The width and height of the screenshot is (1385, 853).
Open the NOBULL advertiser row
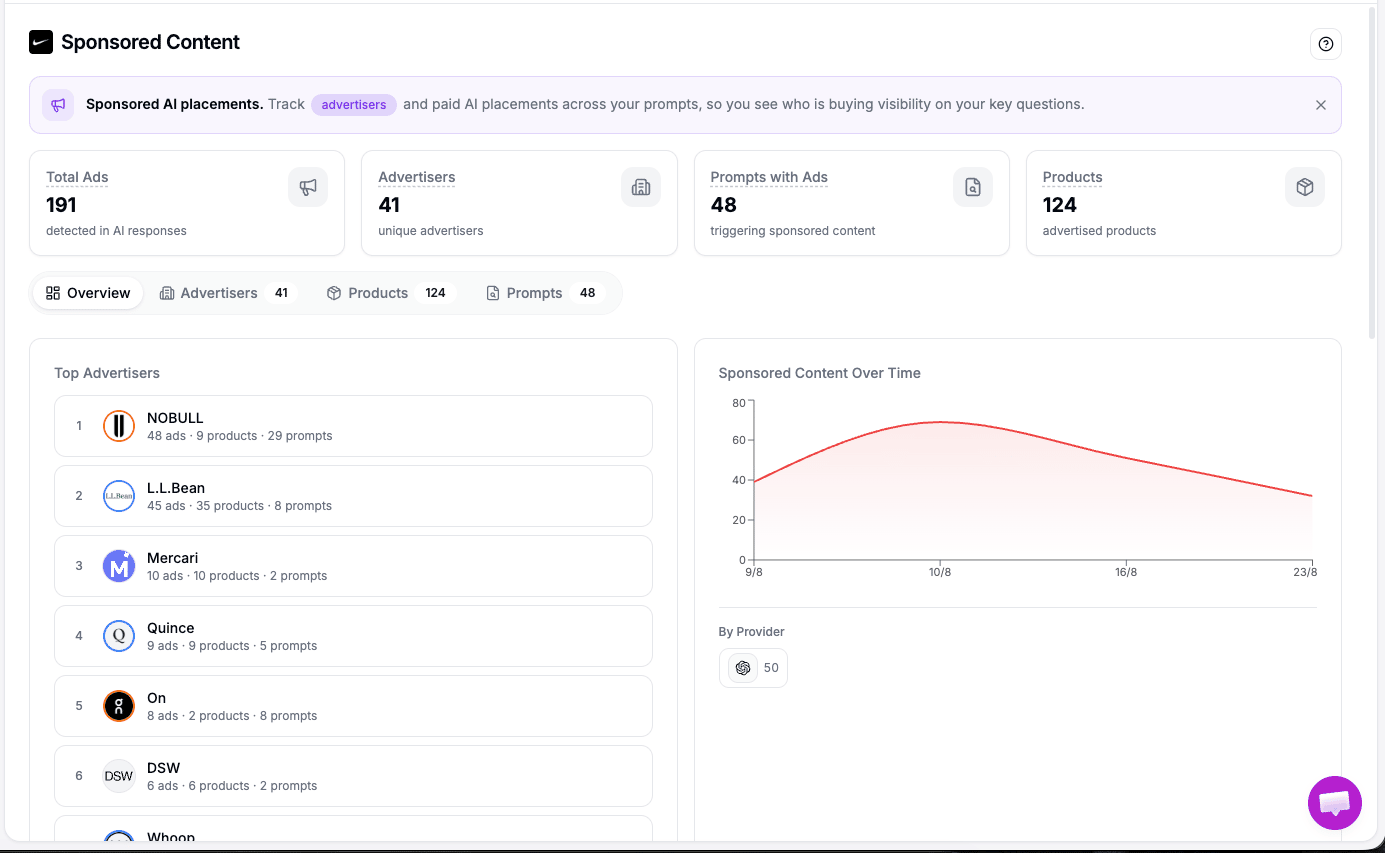point(353,426)
